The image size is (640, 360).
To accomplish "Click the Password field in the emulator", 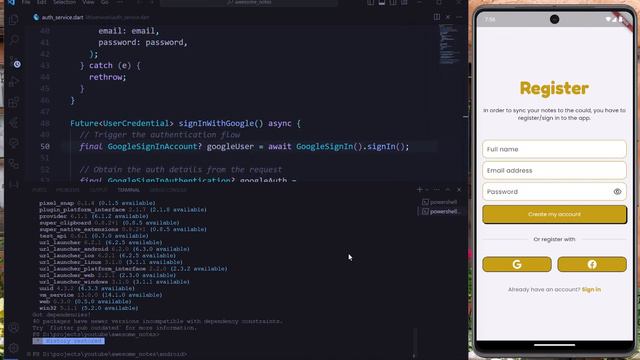I will [554, 192].
